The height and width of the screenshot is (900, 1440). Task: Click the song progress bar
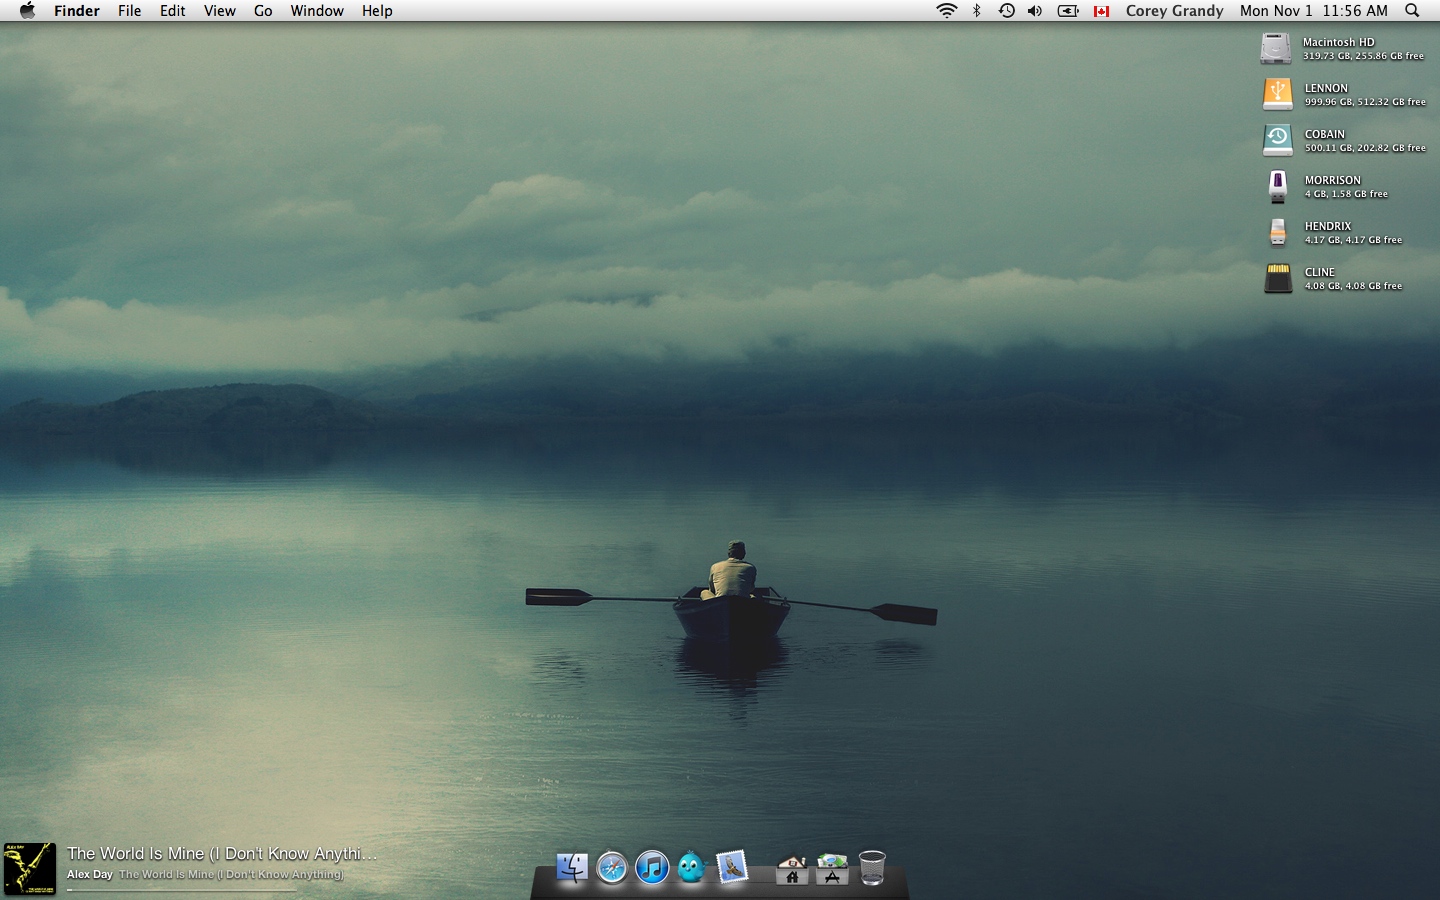(181, 889)
